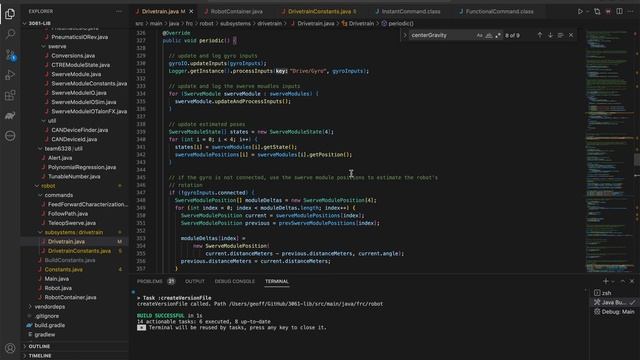640x360 pixels.
Task: Split the editor to the right
Action: click(x=620, y=11)
